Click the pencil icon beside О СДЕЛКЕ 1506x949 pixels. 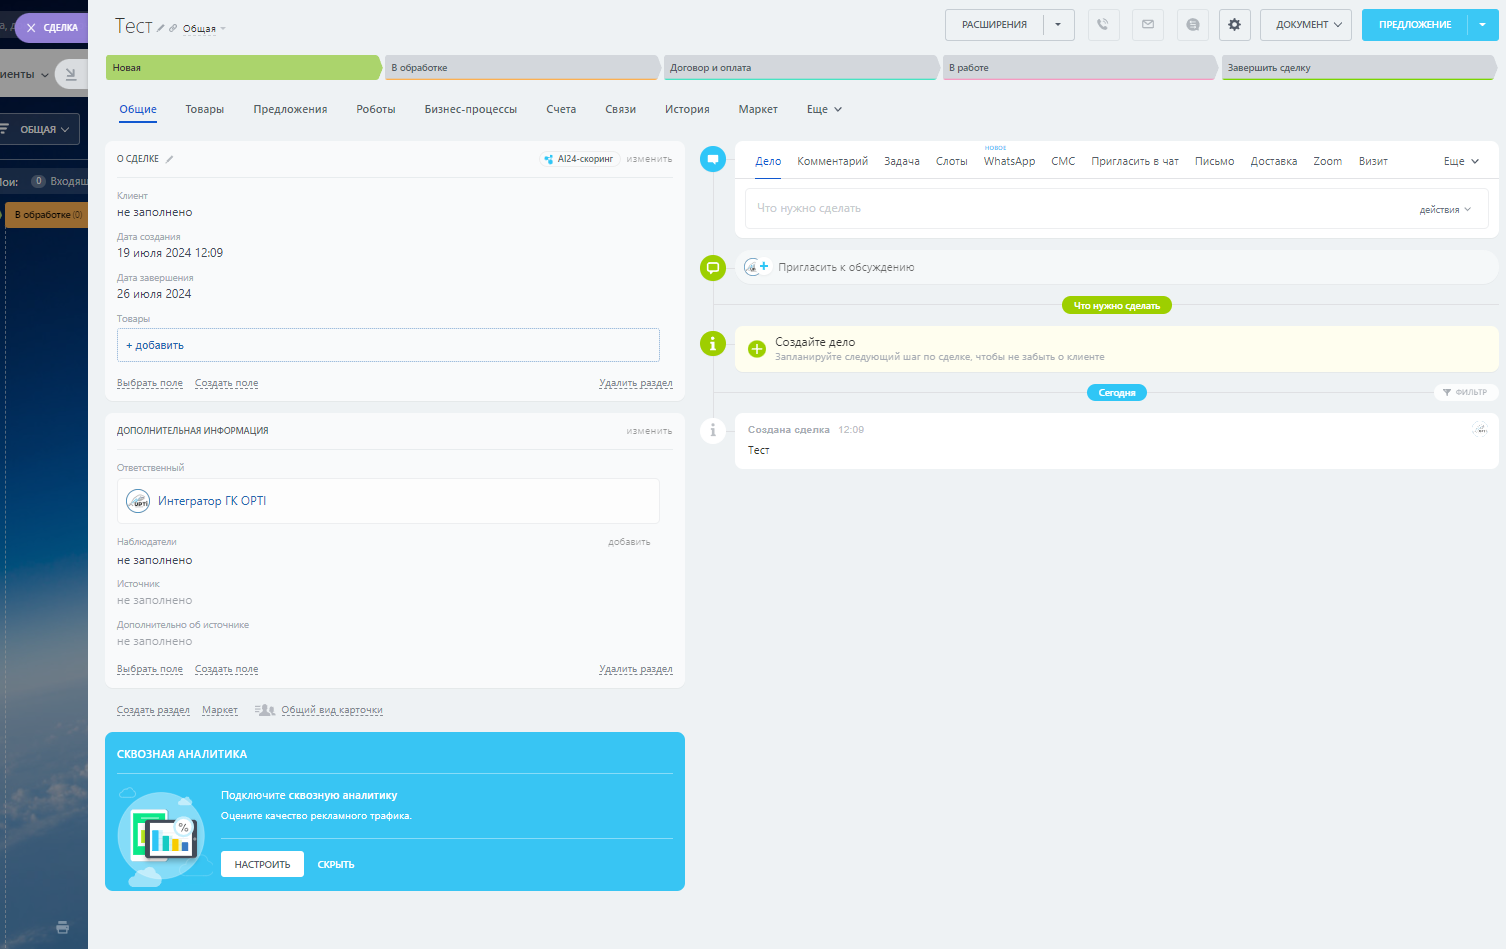coord(170,159)
